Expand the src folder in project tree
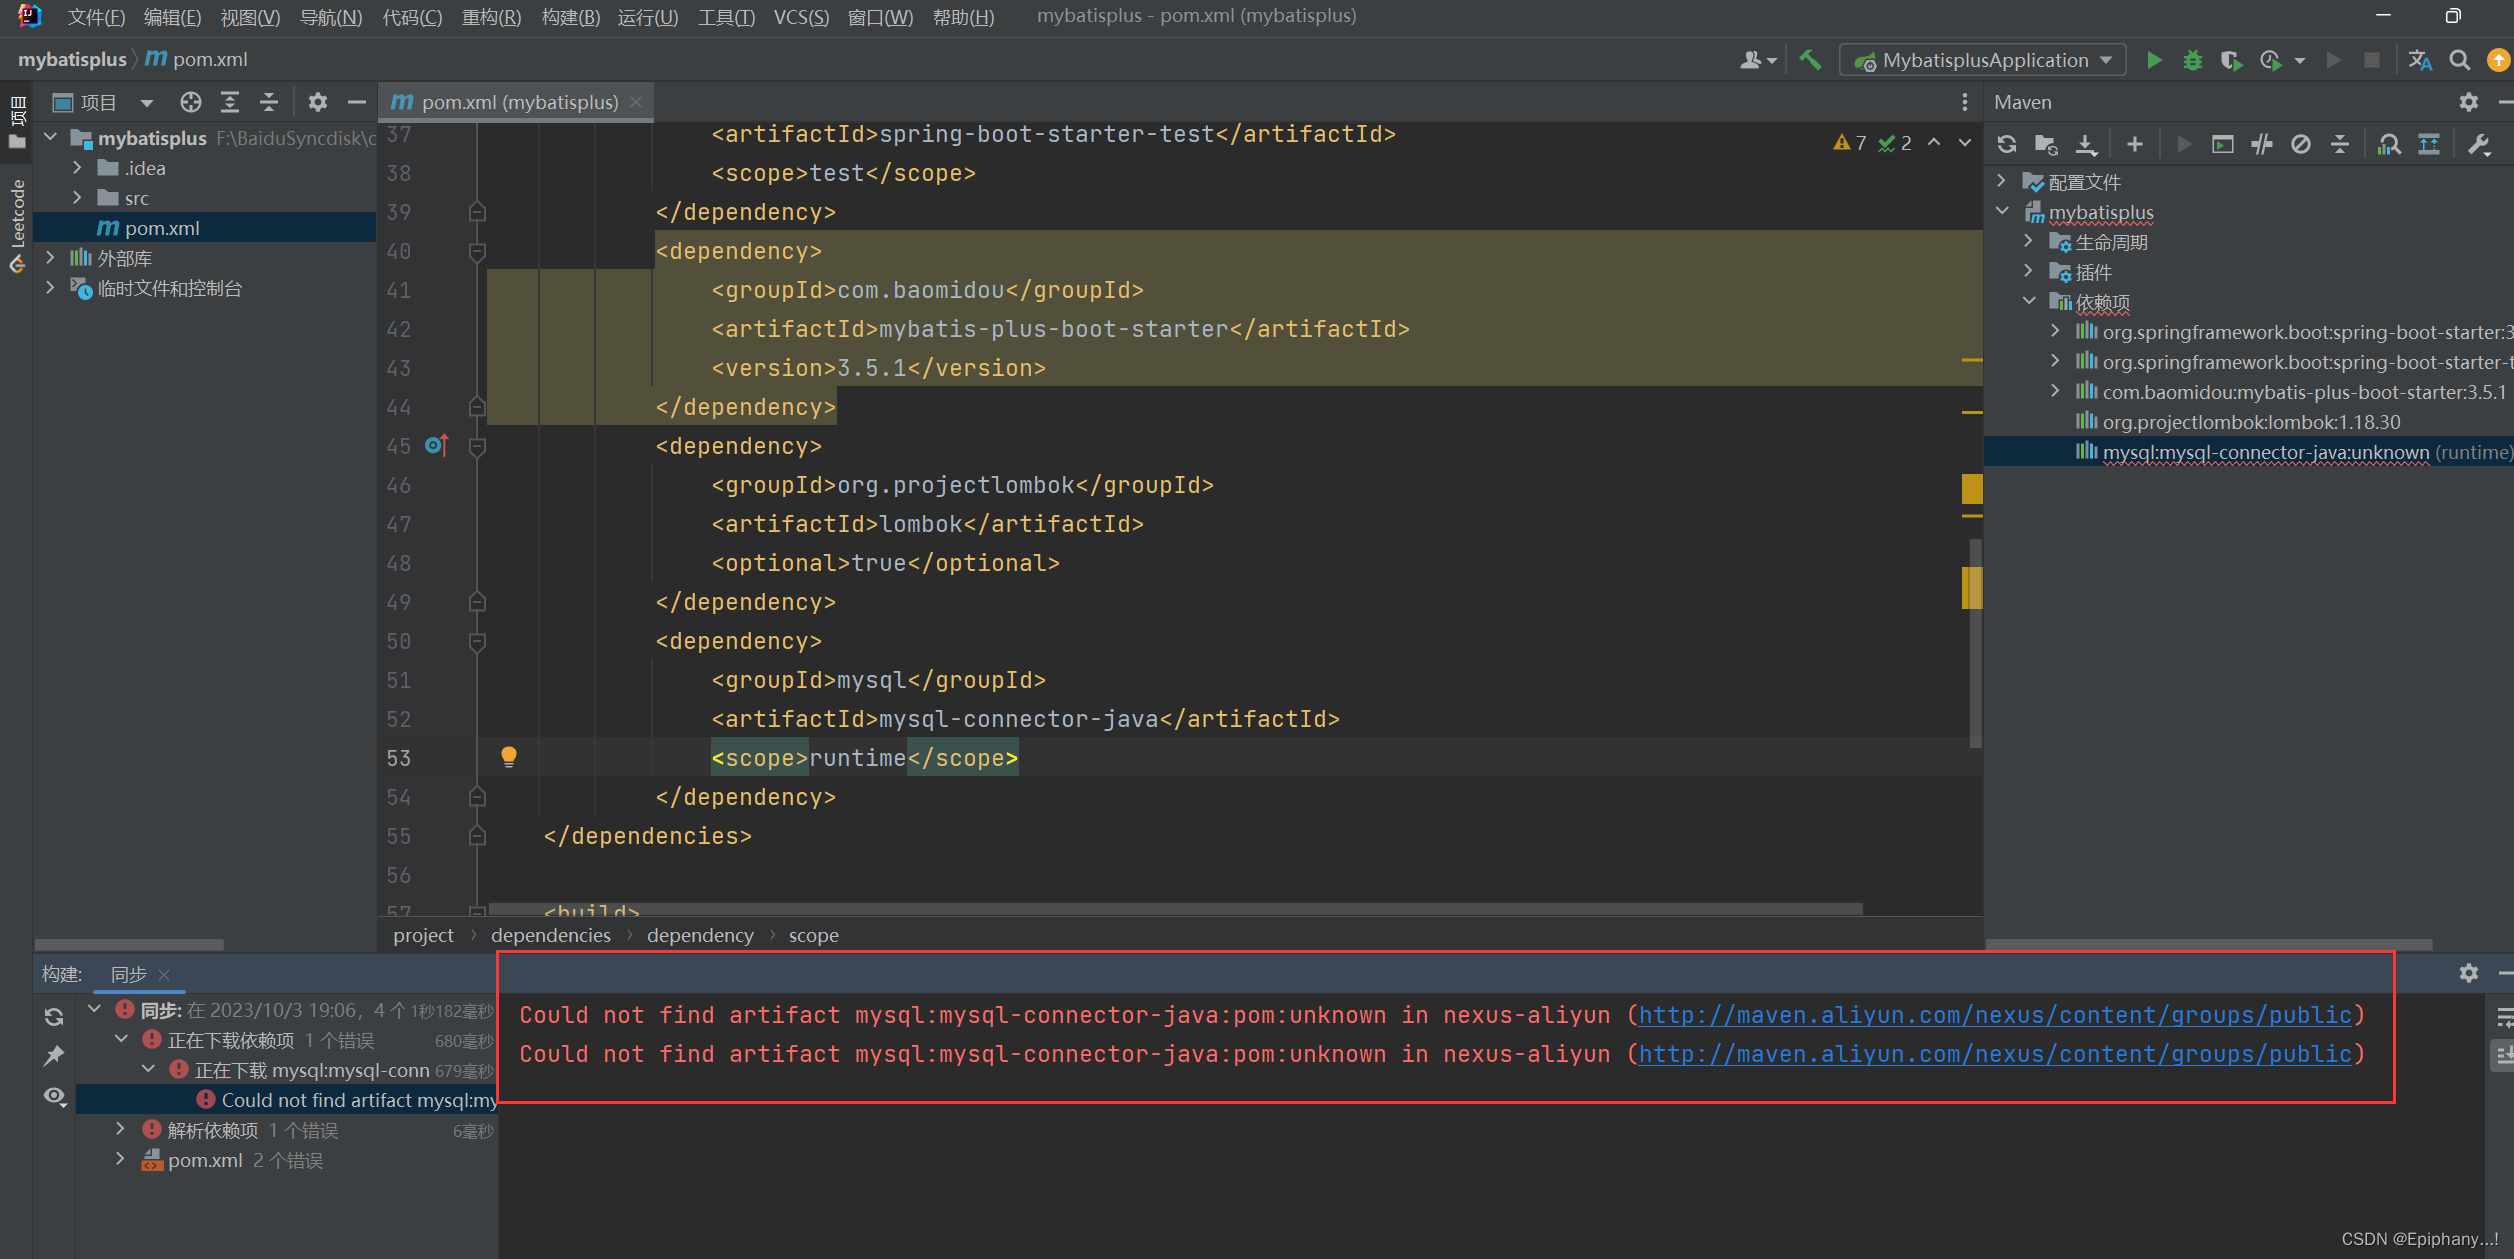This screenshot has height=1259, width=2514. coord(78,198)
